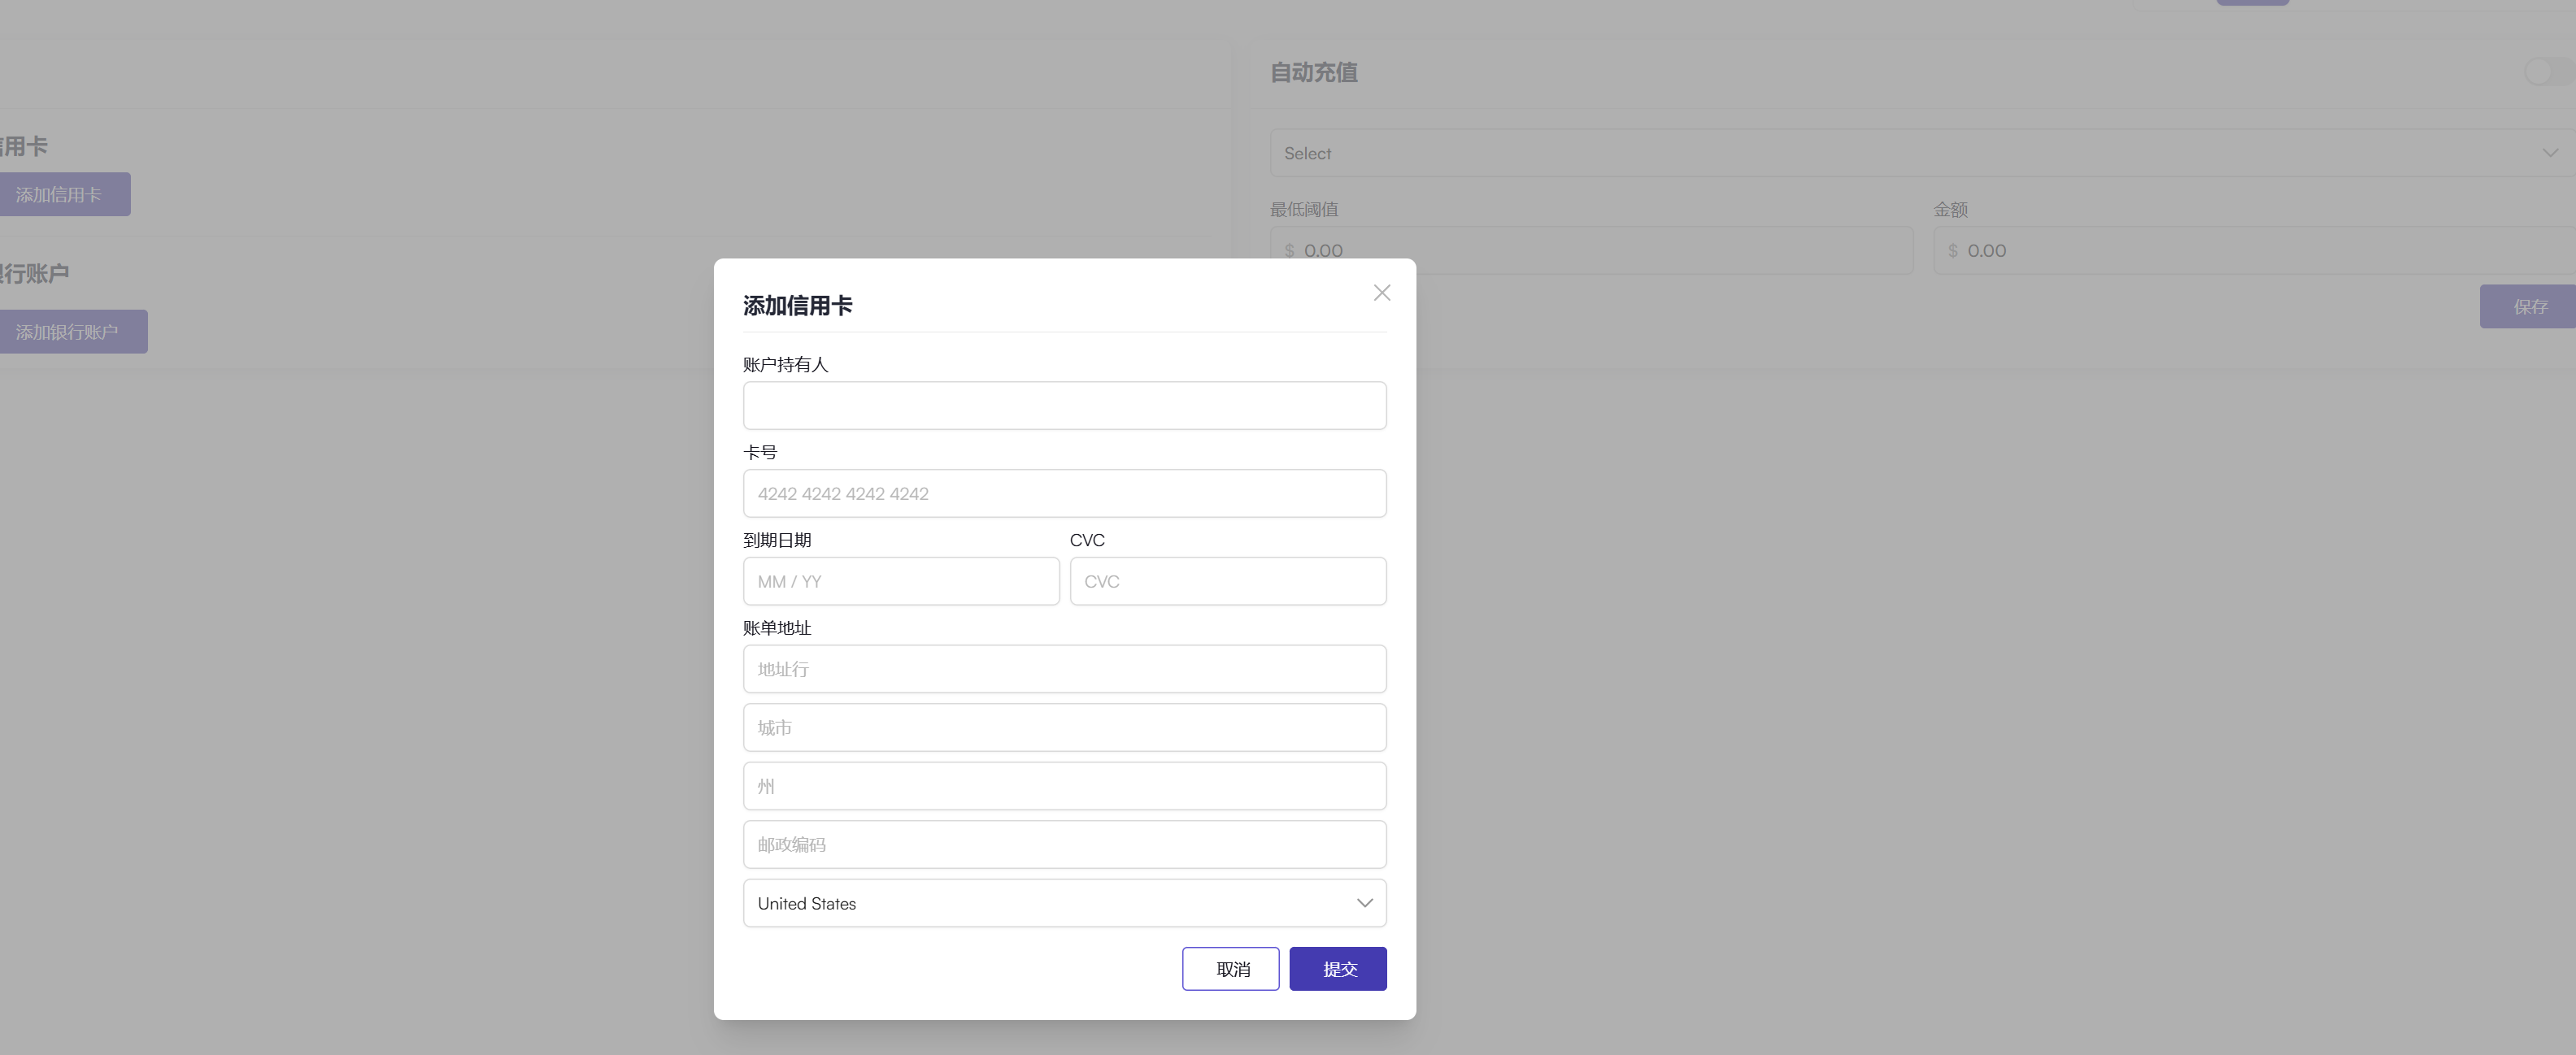This screenshot has width=2576, height=1055.
Task: Submit the card with 提交 button
Action: pos(1337,969)
